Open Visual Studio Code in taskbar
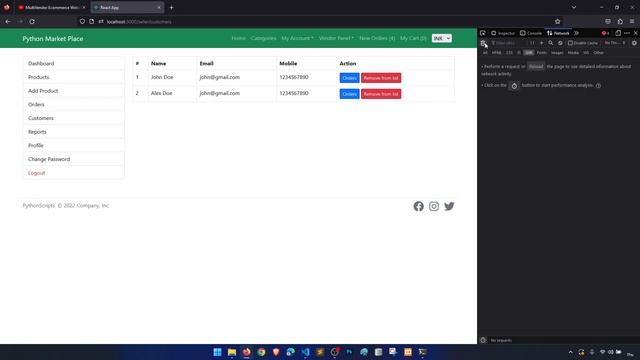 tap(305, 352)
